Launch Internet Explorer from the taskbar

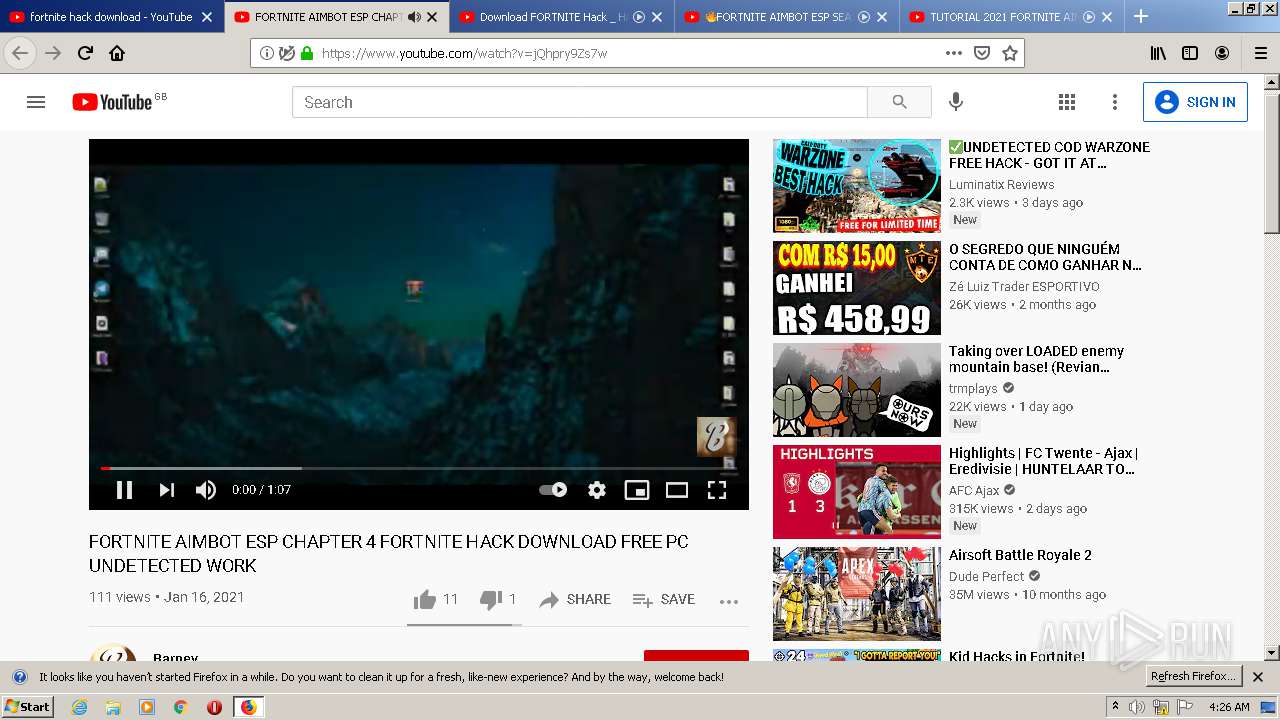pyautogui.click(x=80, y=707)
